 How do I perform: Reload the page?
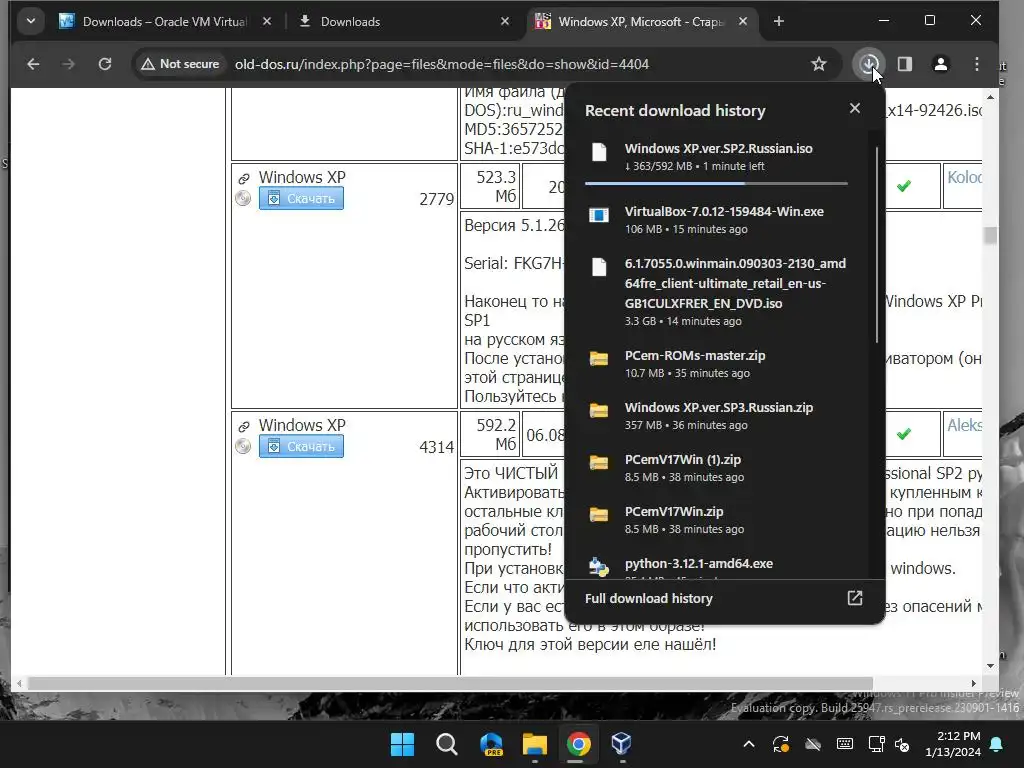[x=104, y=64]
